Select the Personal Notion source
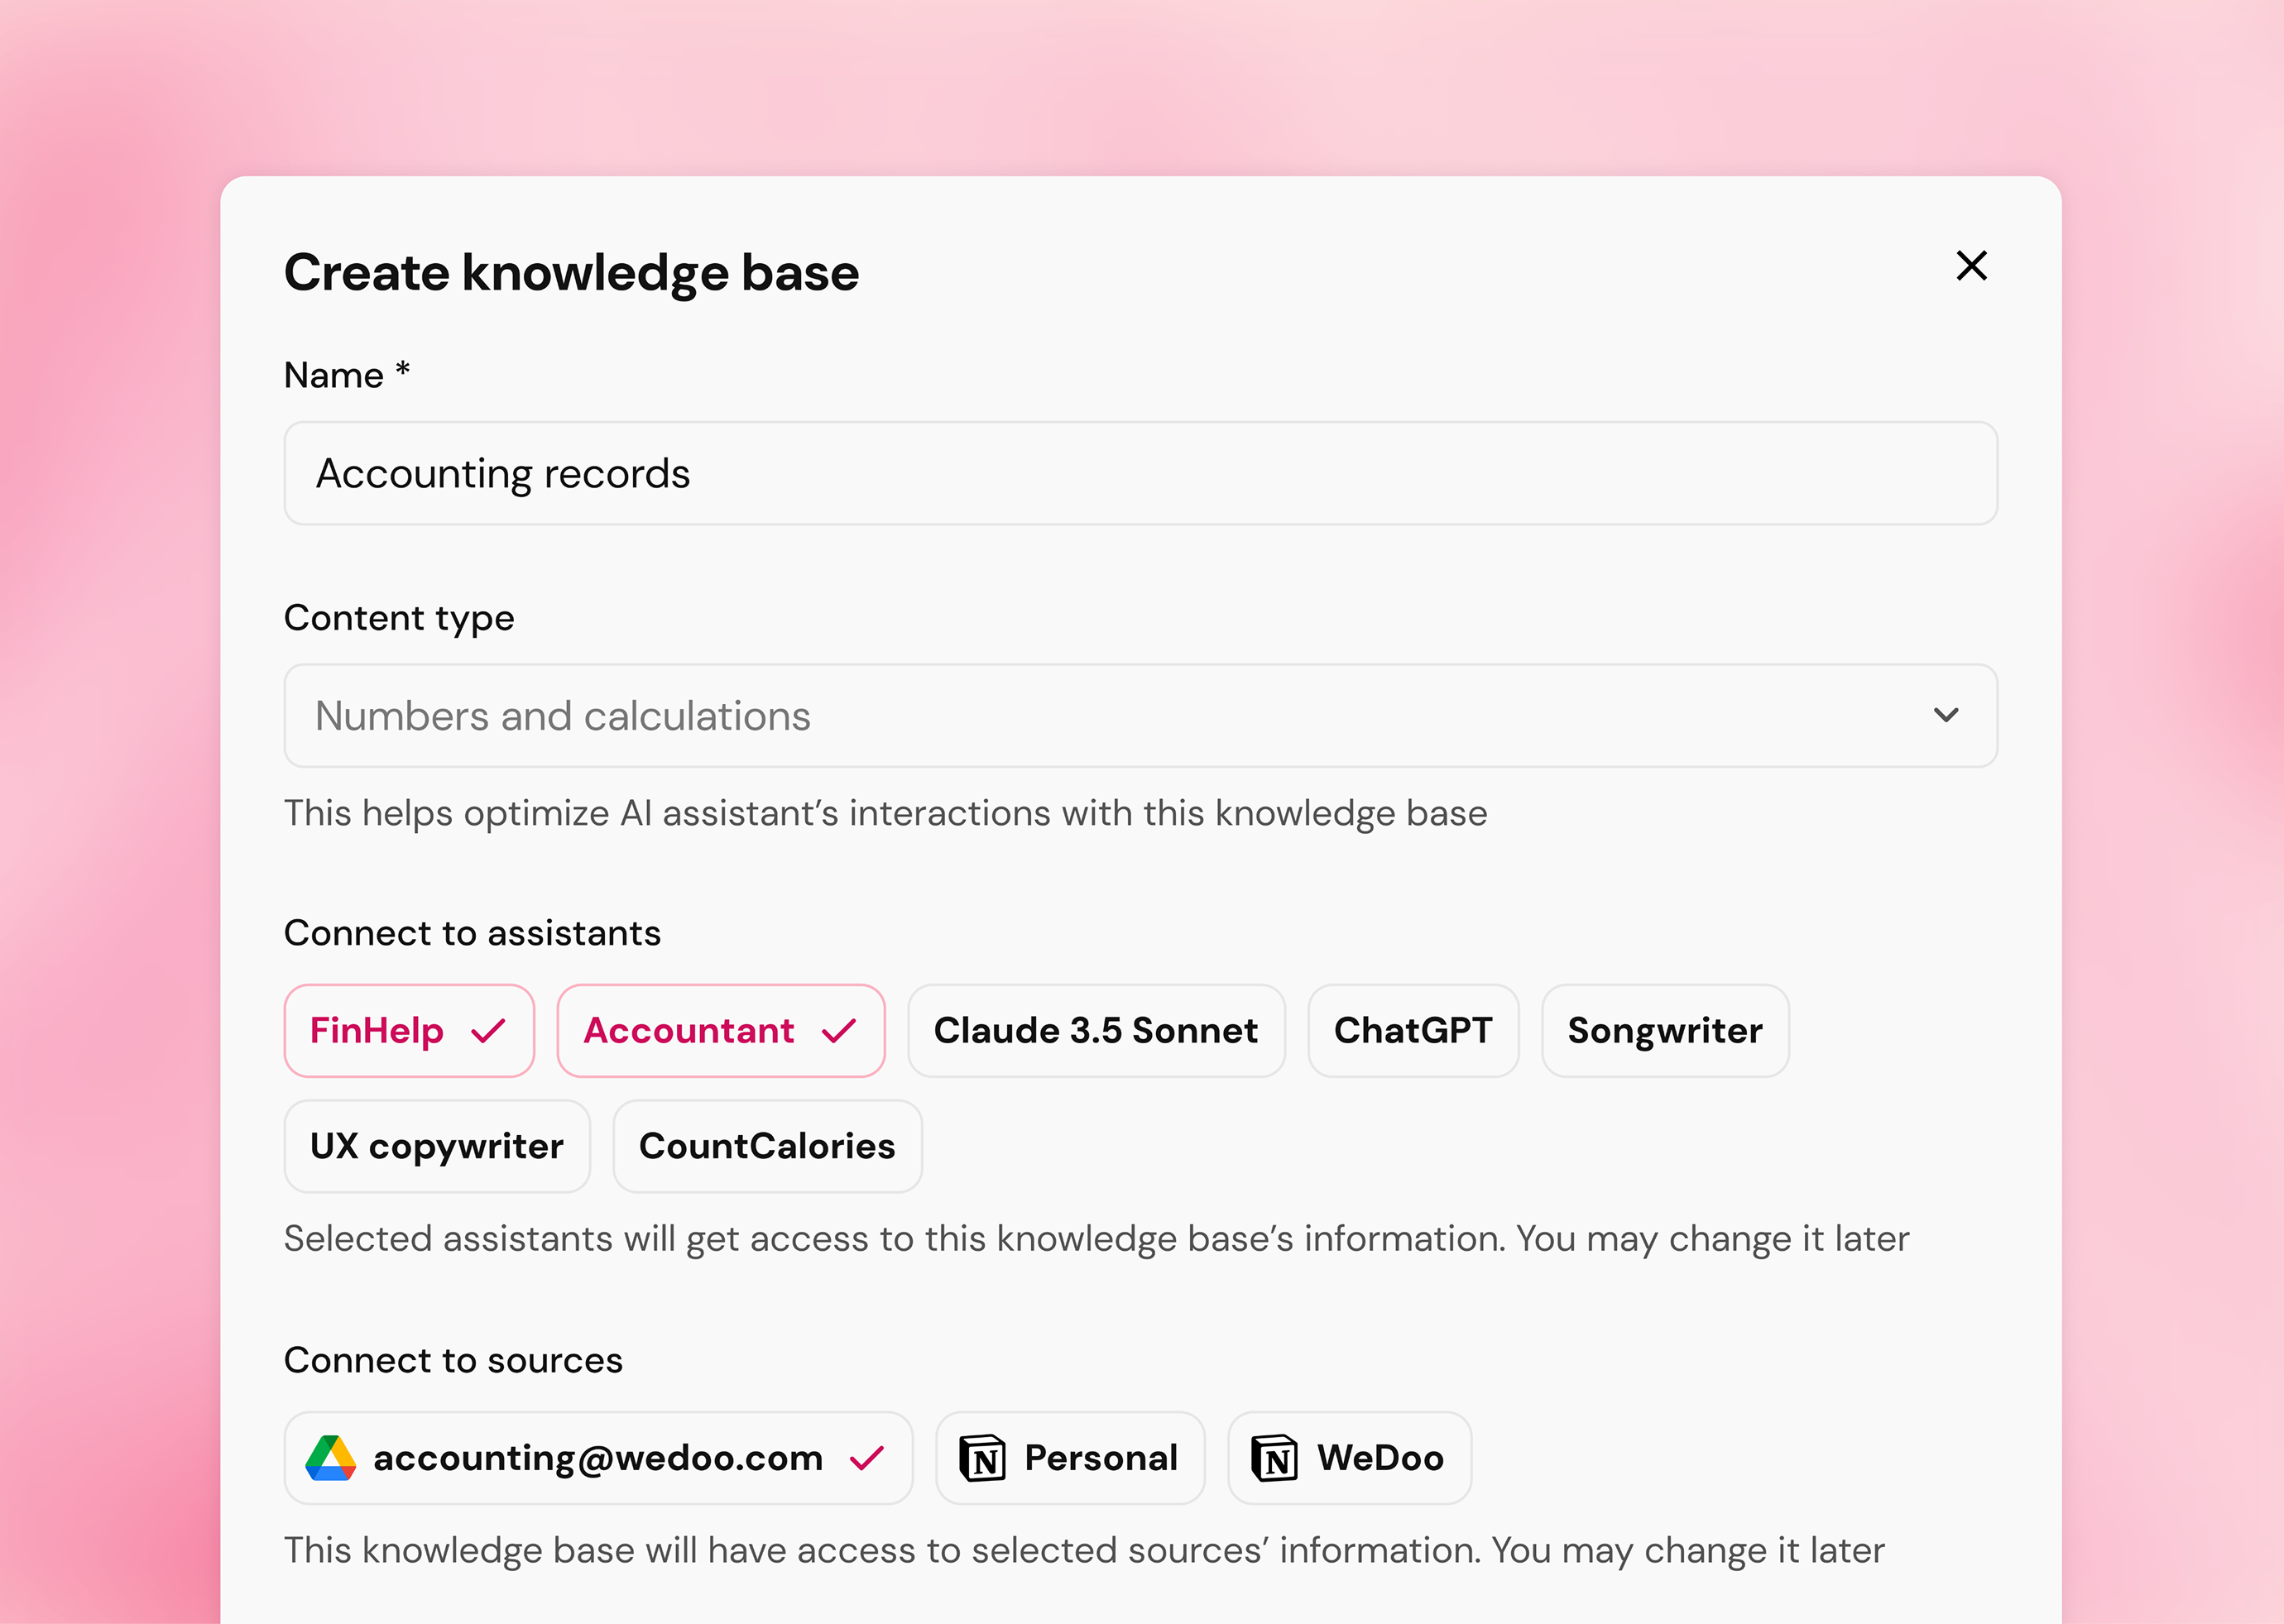This screenshot has width=2284, height=1624. pos(1070,1458)
